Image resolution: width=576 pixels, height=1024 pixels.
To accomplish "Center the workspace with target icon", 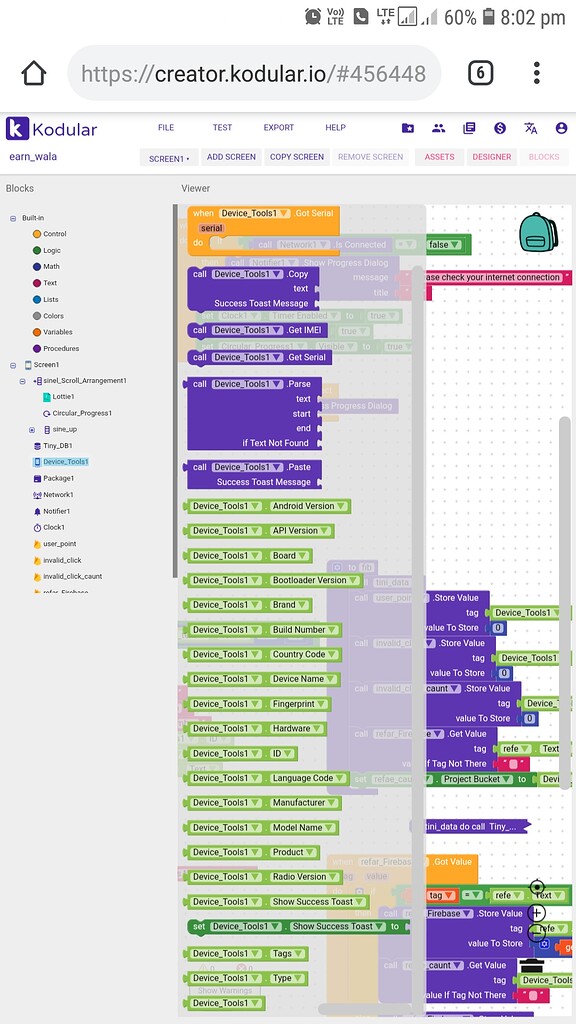I will point(537,887).
